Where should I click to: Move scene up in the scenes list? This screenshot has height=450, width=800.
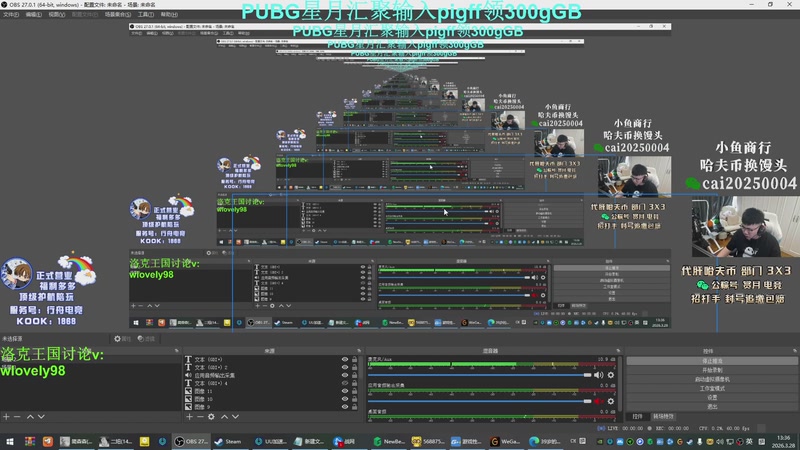[x=30, y=417]
